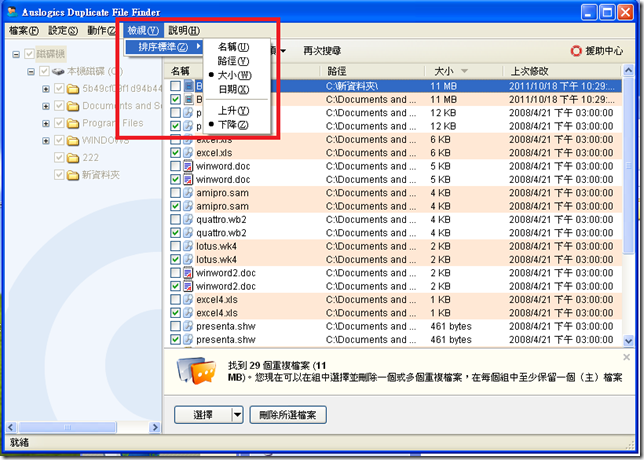Click file icon of checked amipro.sam row
The height and width of the screenshot is (460, 644).
click(x=188, y=206)
